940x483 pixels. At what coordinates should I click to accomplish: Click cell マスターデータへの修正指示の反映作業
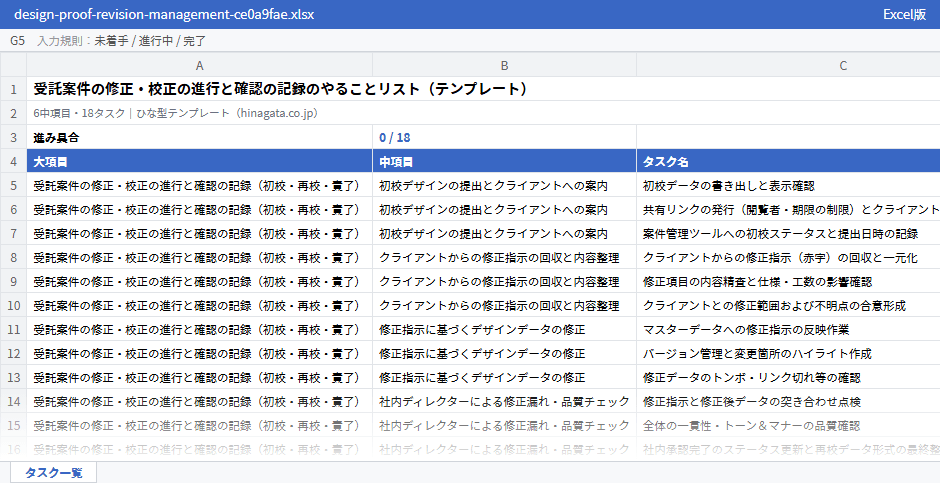tap(788, 330)
